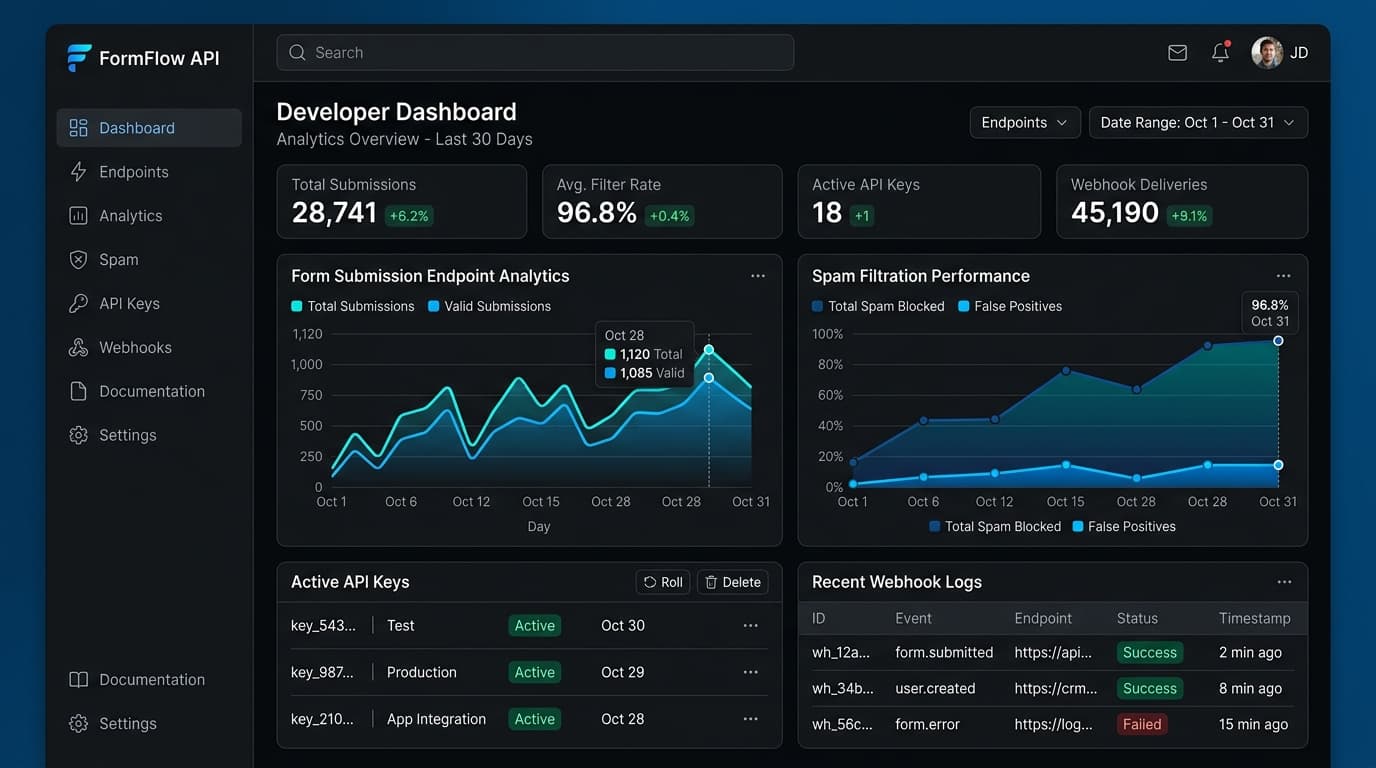Viewport: 1376px width, 768px height.
Task: Open Recent Webhook Logs options menu
Action: (1284, 582)
